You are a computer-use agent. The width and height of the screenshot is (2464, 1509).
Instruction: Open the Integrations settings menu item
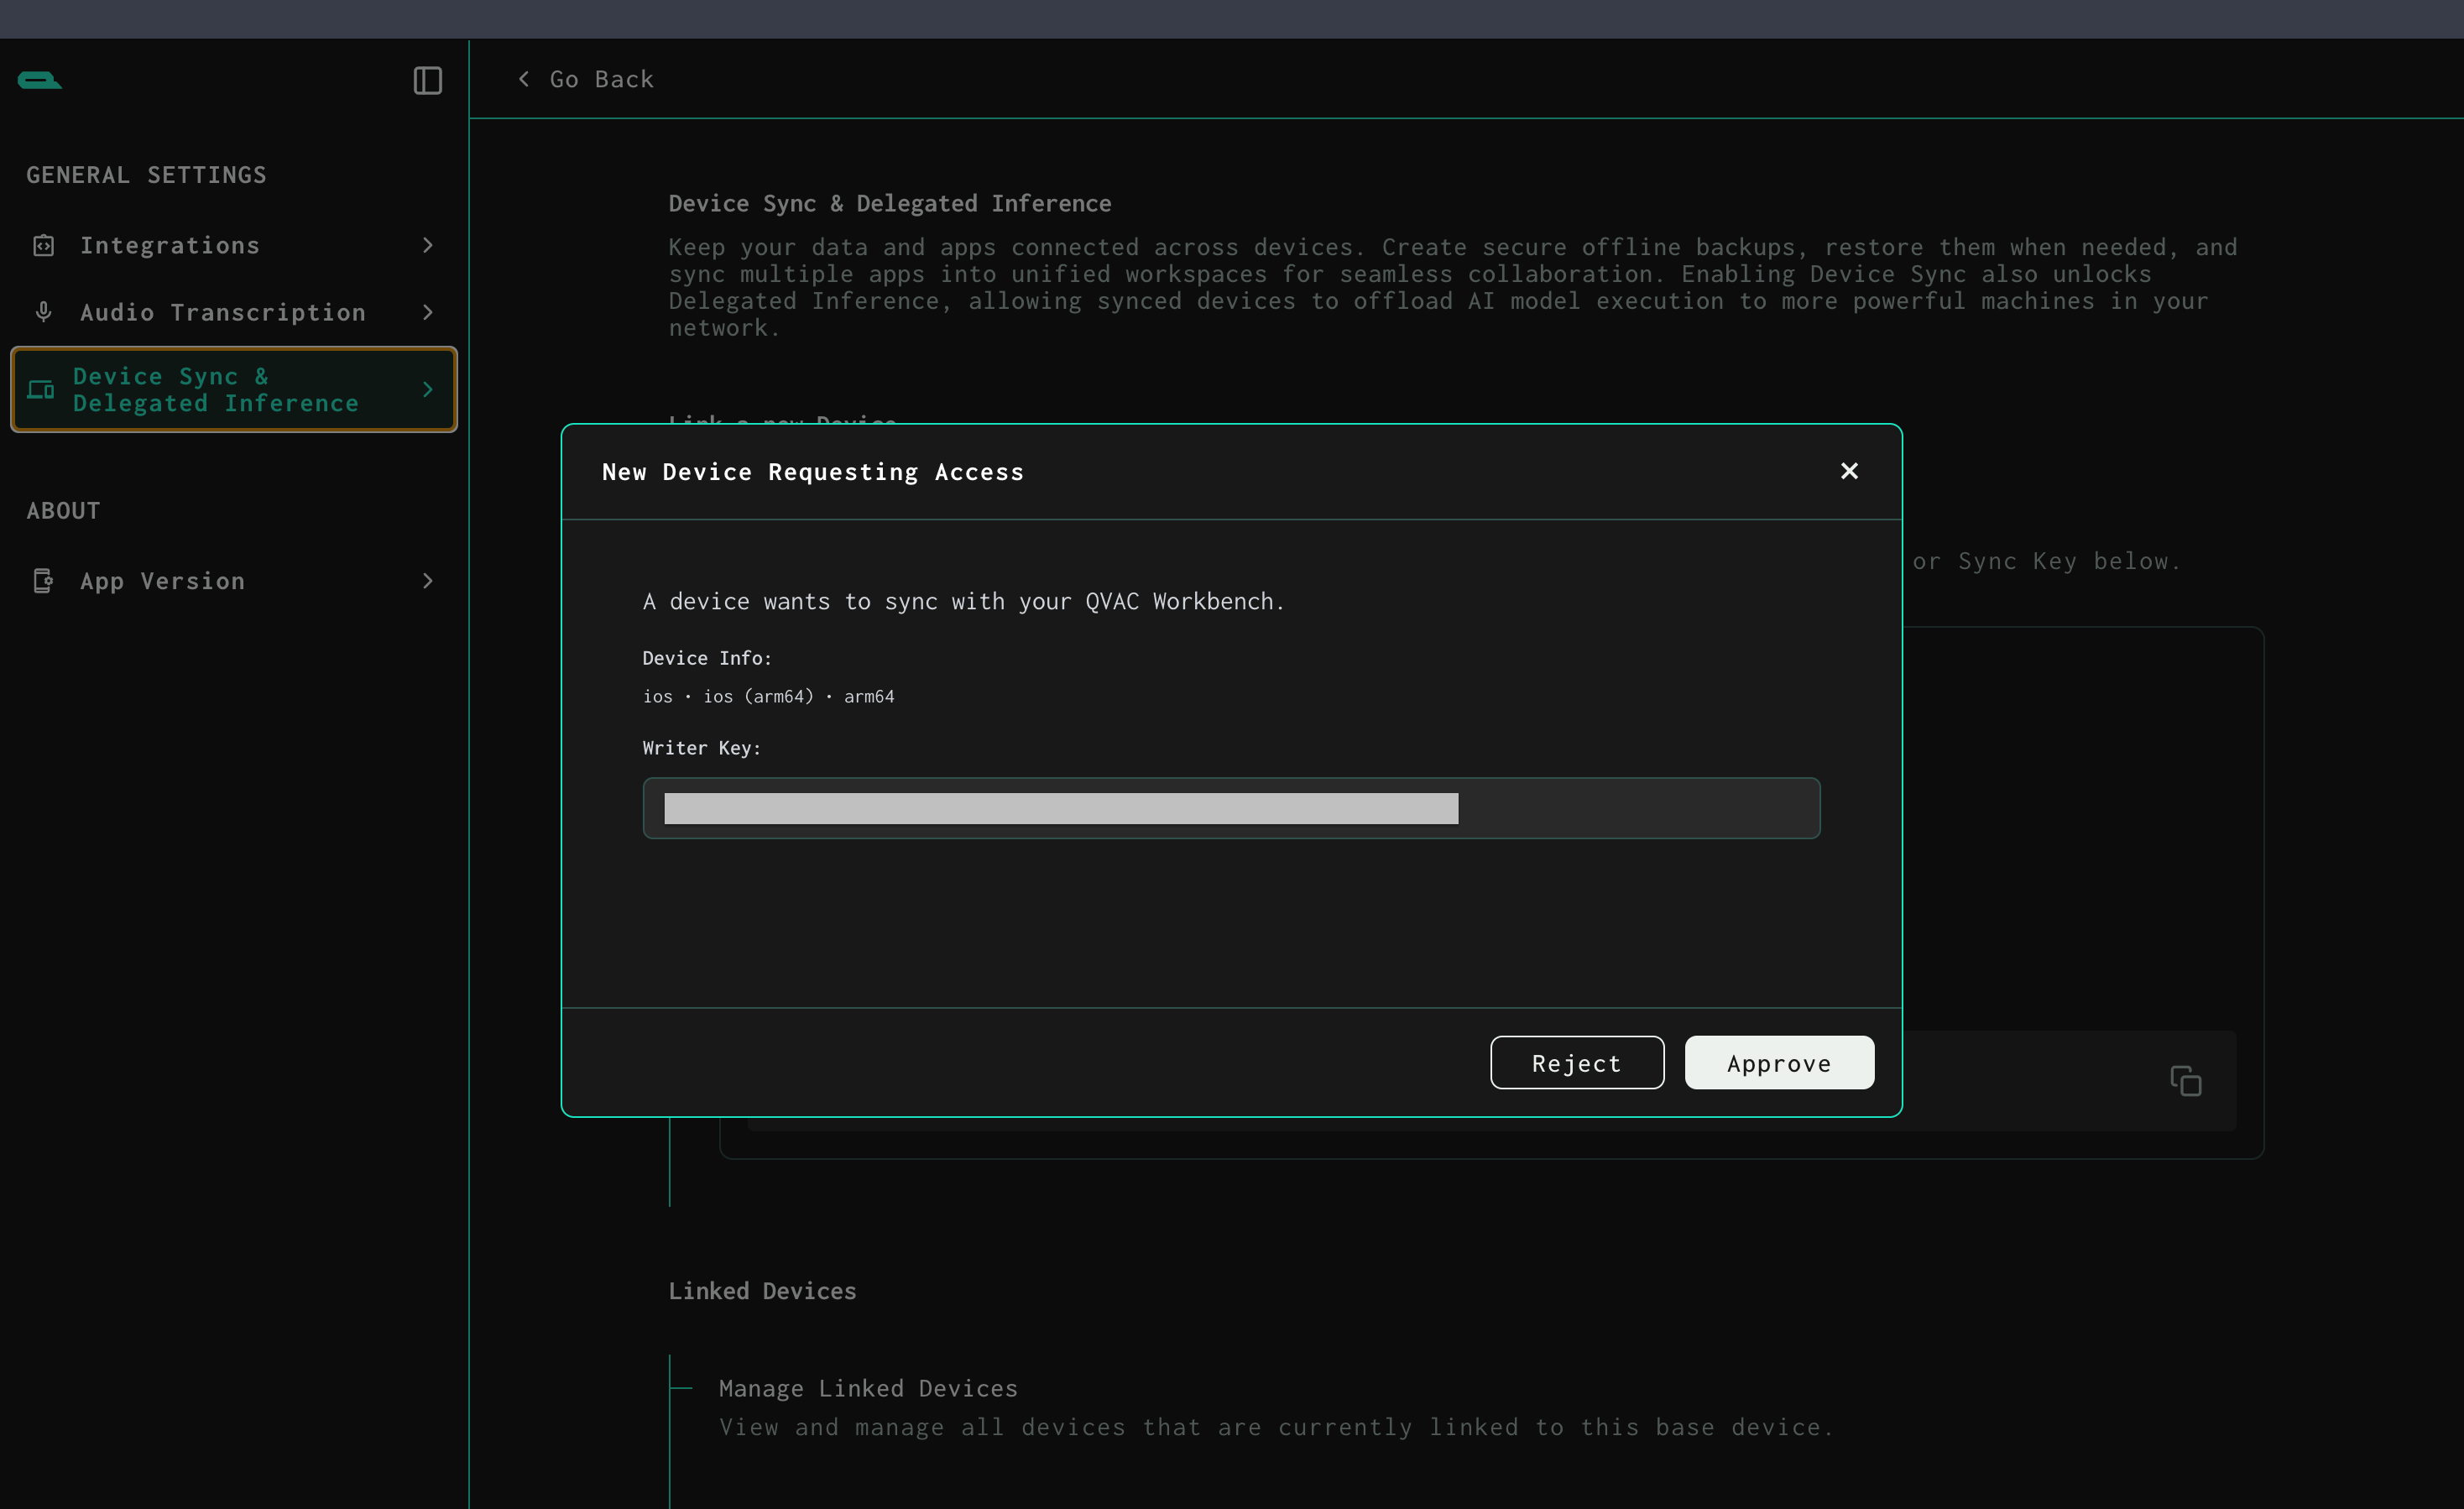[x=170, y=245]
